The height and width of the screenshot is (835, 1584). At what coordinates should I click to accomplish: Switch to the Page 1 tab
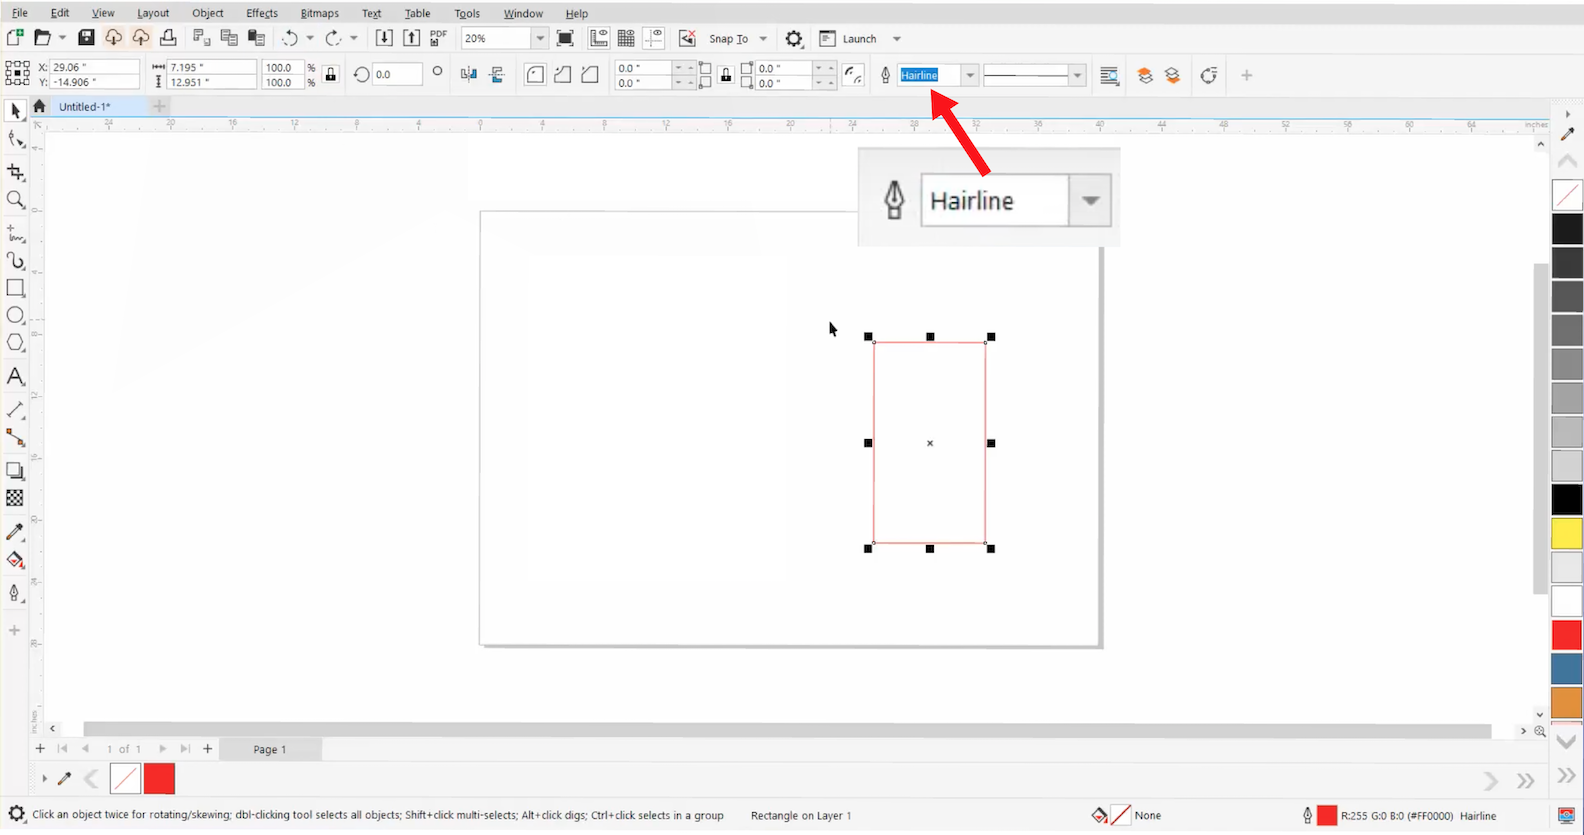269,749
